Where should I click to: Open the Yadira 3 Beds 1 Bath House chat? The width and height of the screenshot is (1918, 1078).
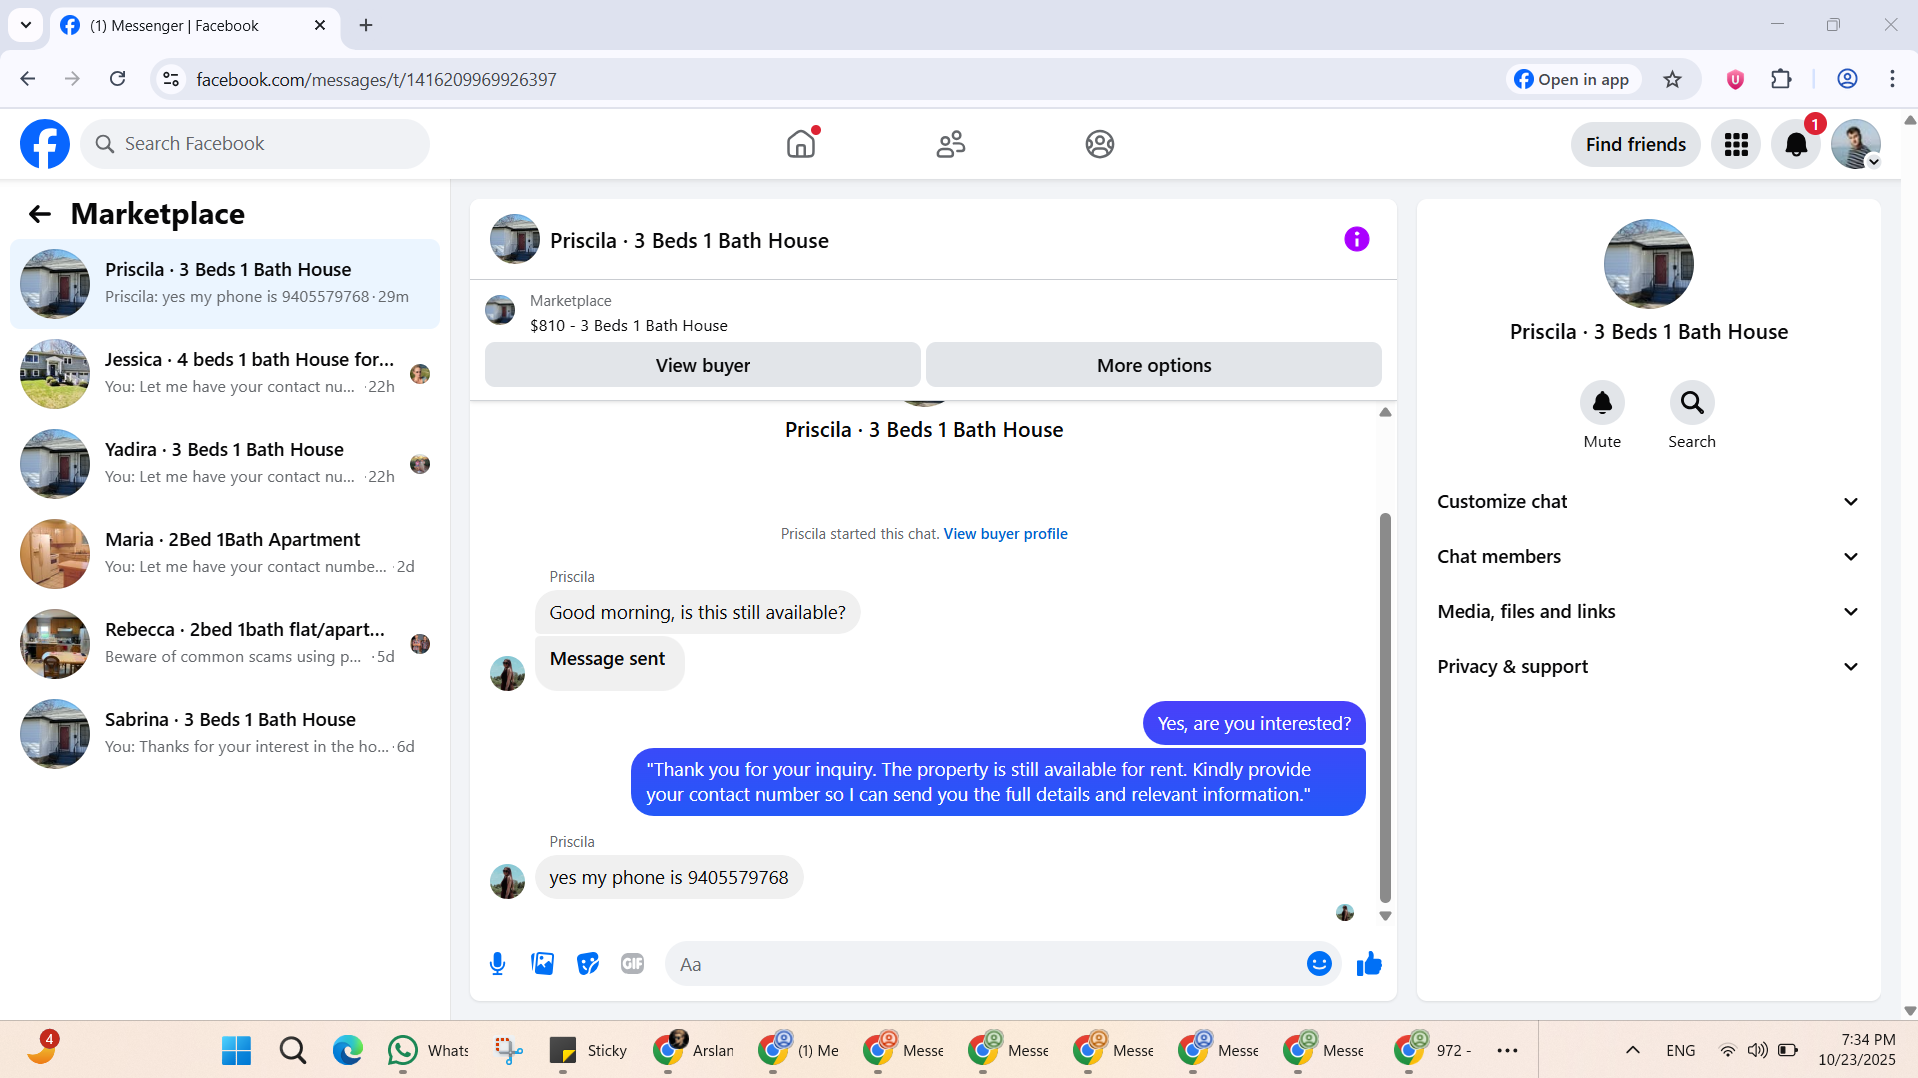click(225, 464)
